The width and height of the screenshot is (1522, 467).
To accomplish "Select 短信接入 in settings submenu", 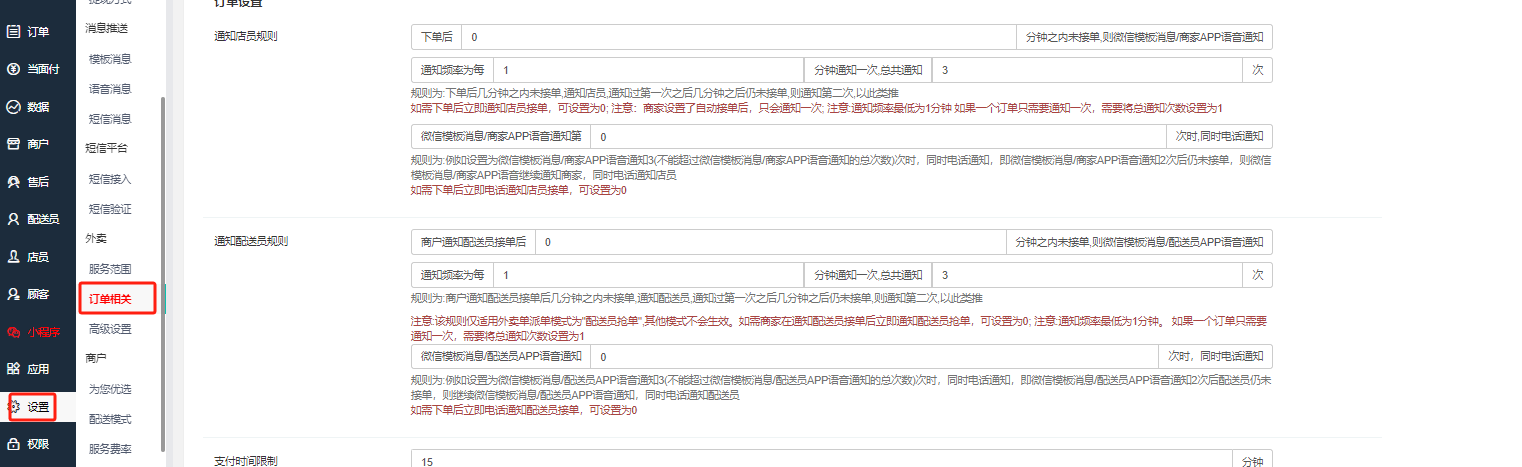I will 110,179.
